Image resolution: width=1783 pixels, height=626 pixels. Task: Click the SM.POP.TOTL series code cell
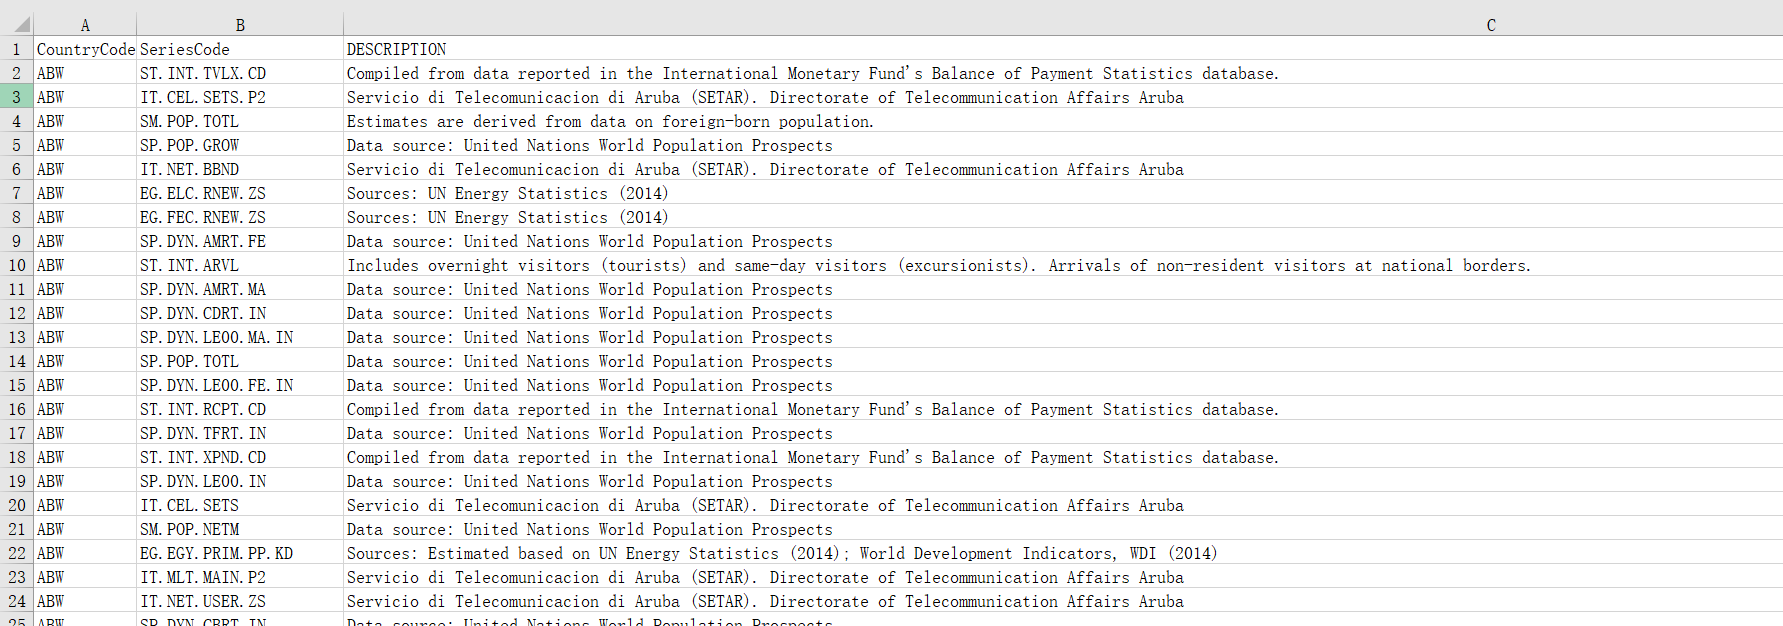coord(190,121)
